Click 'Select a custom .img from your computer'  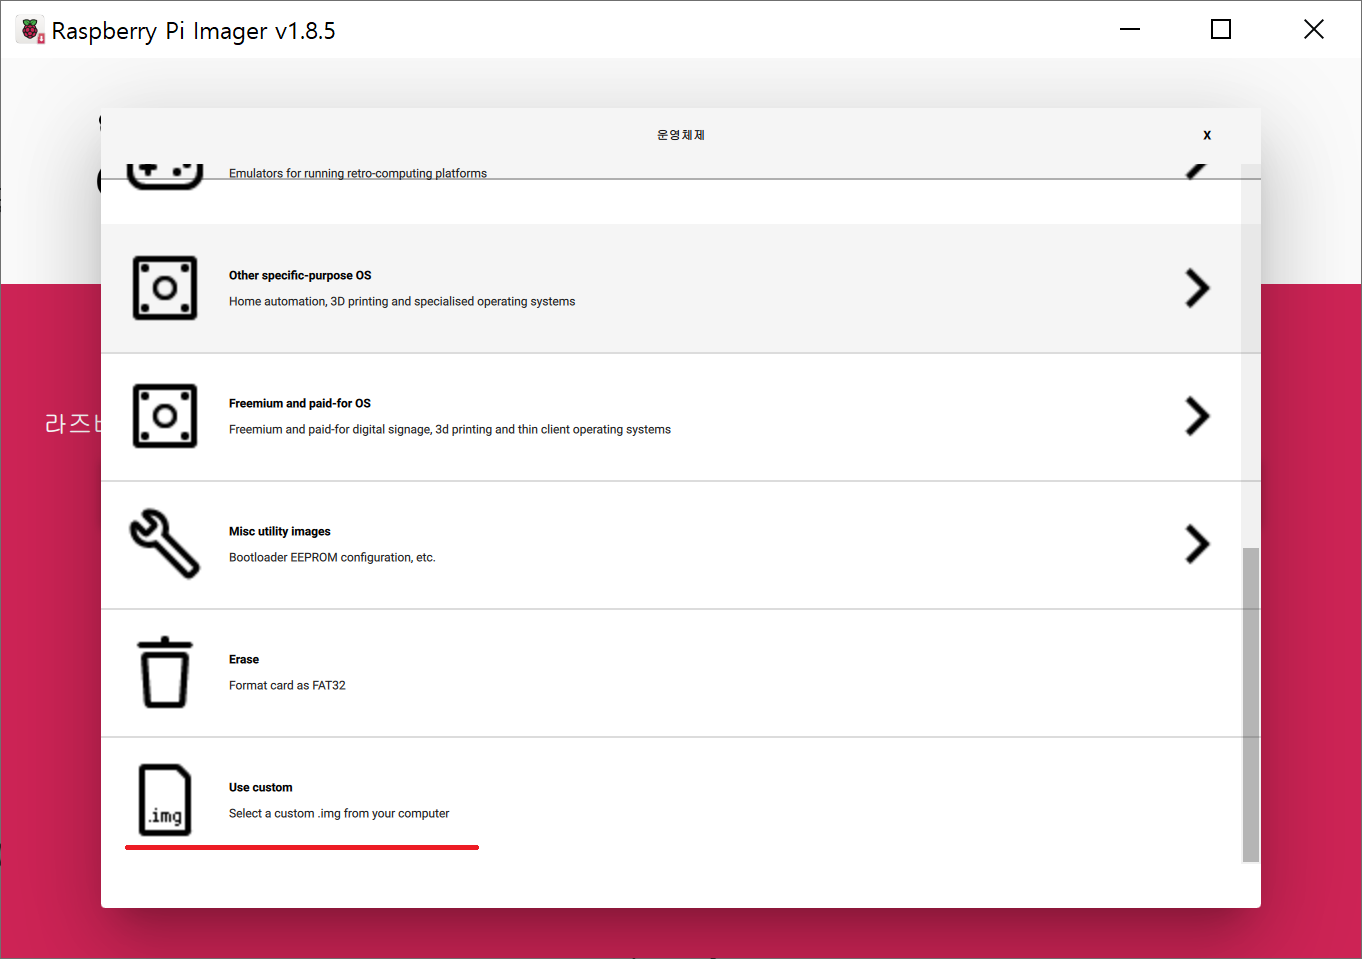(x=339, y=813)
